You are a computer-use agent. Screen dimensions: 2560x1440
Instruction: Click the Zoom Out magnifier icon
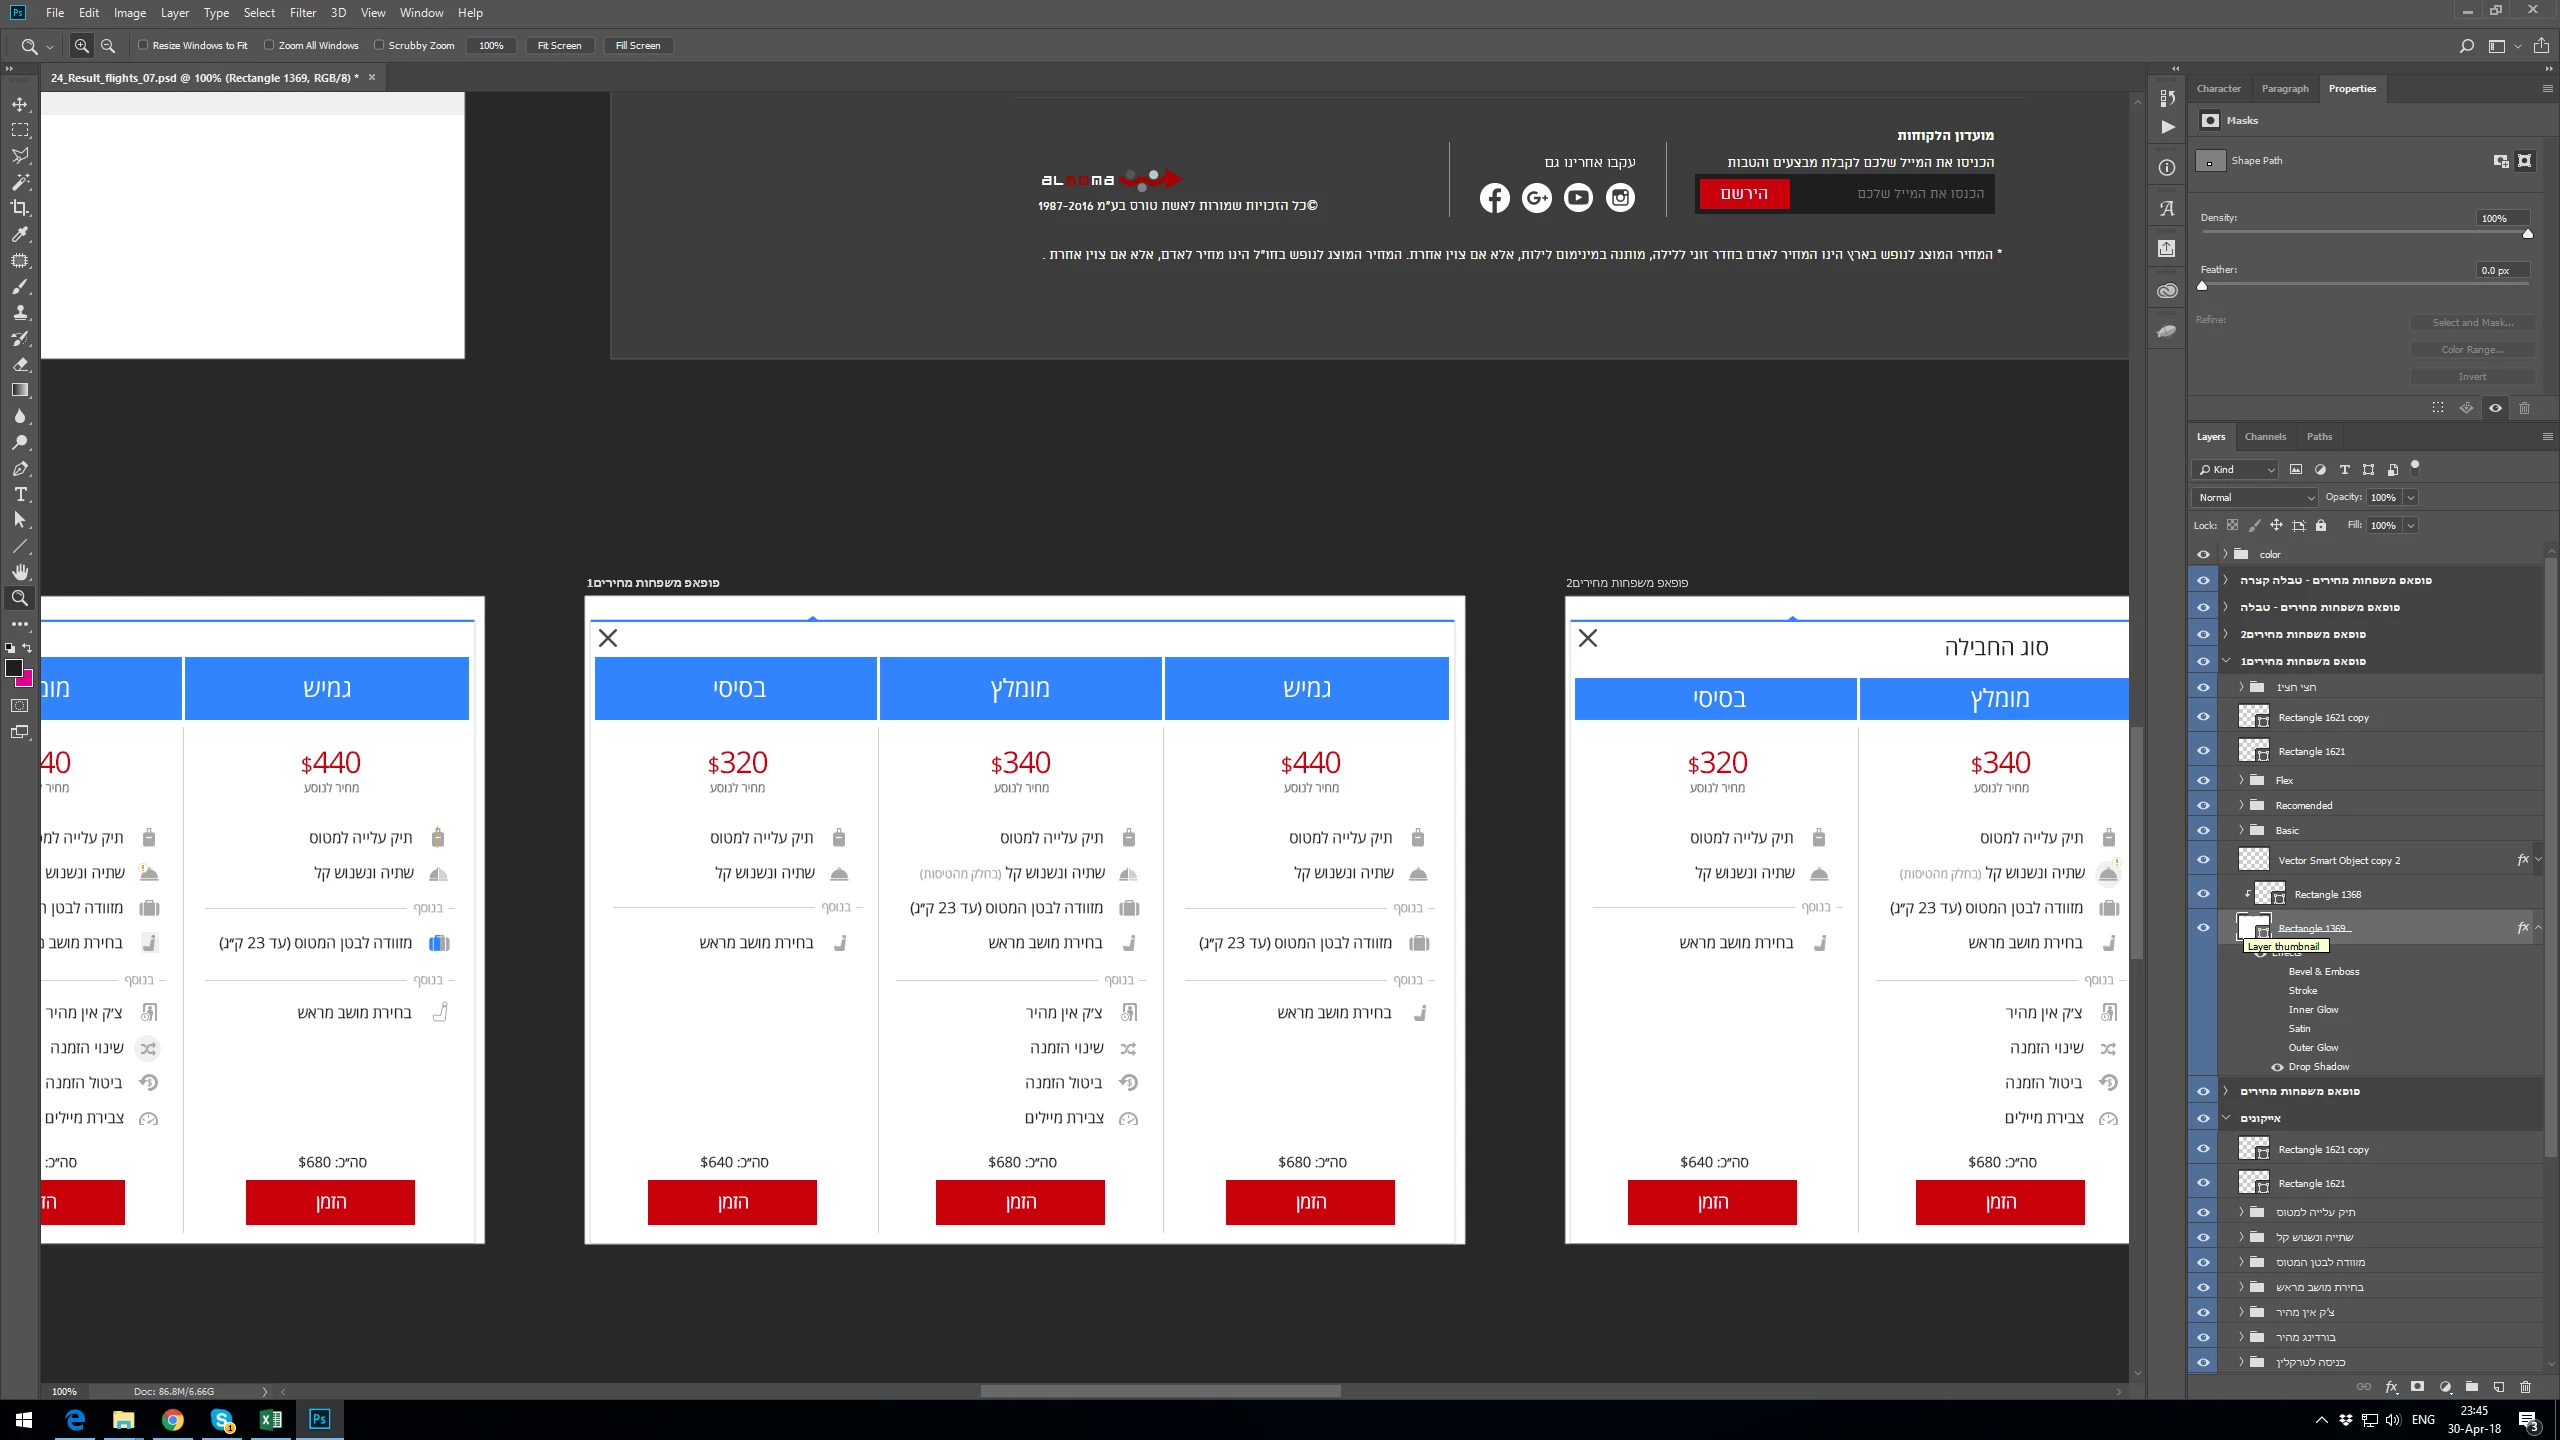[108, 46]
